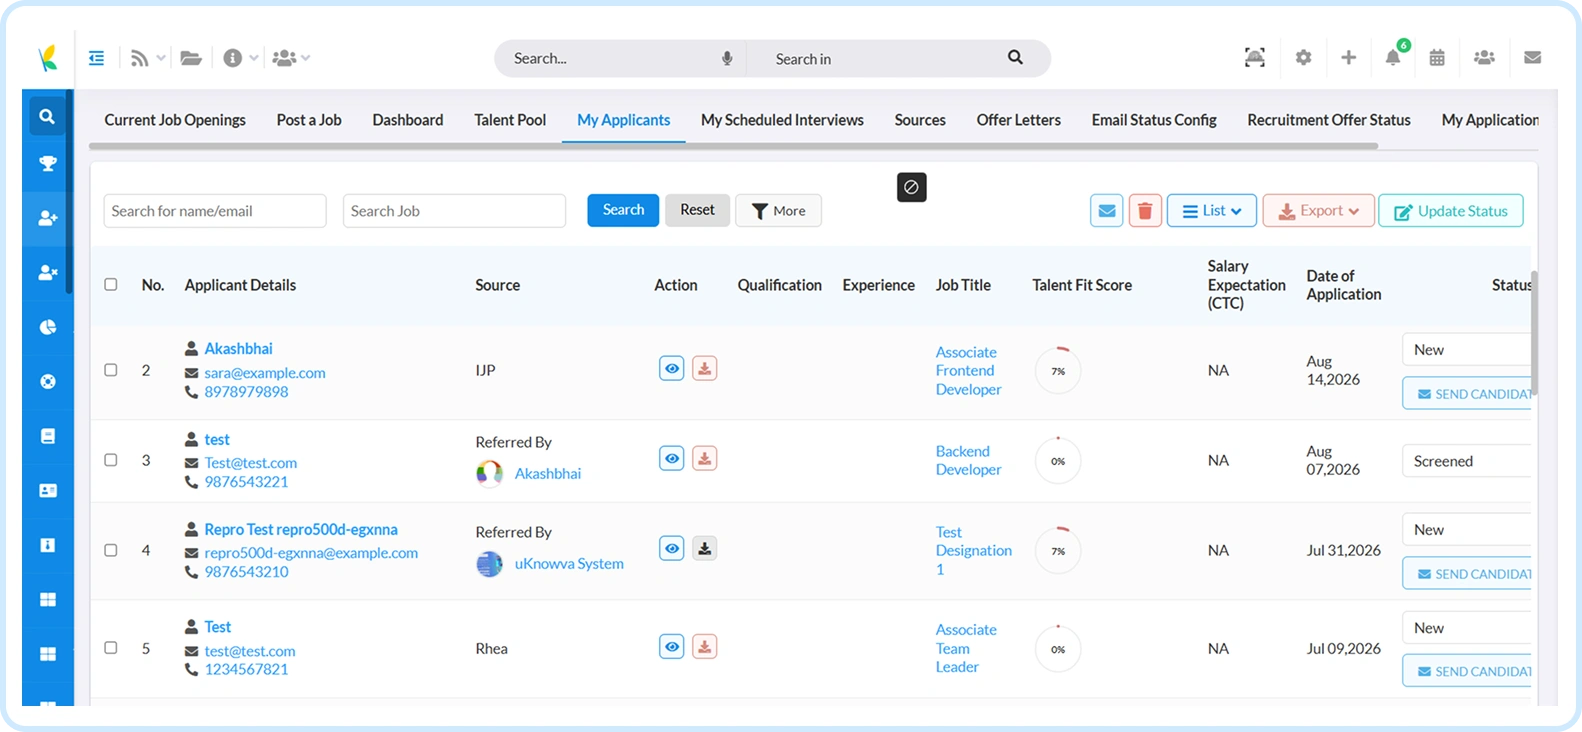Expand the More filters button
The image size is (1582, 732).
point(778,211)
